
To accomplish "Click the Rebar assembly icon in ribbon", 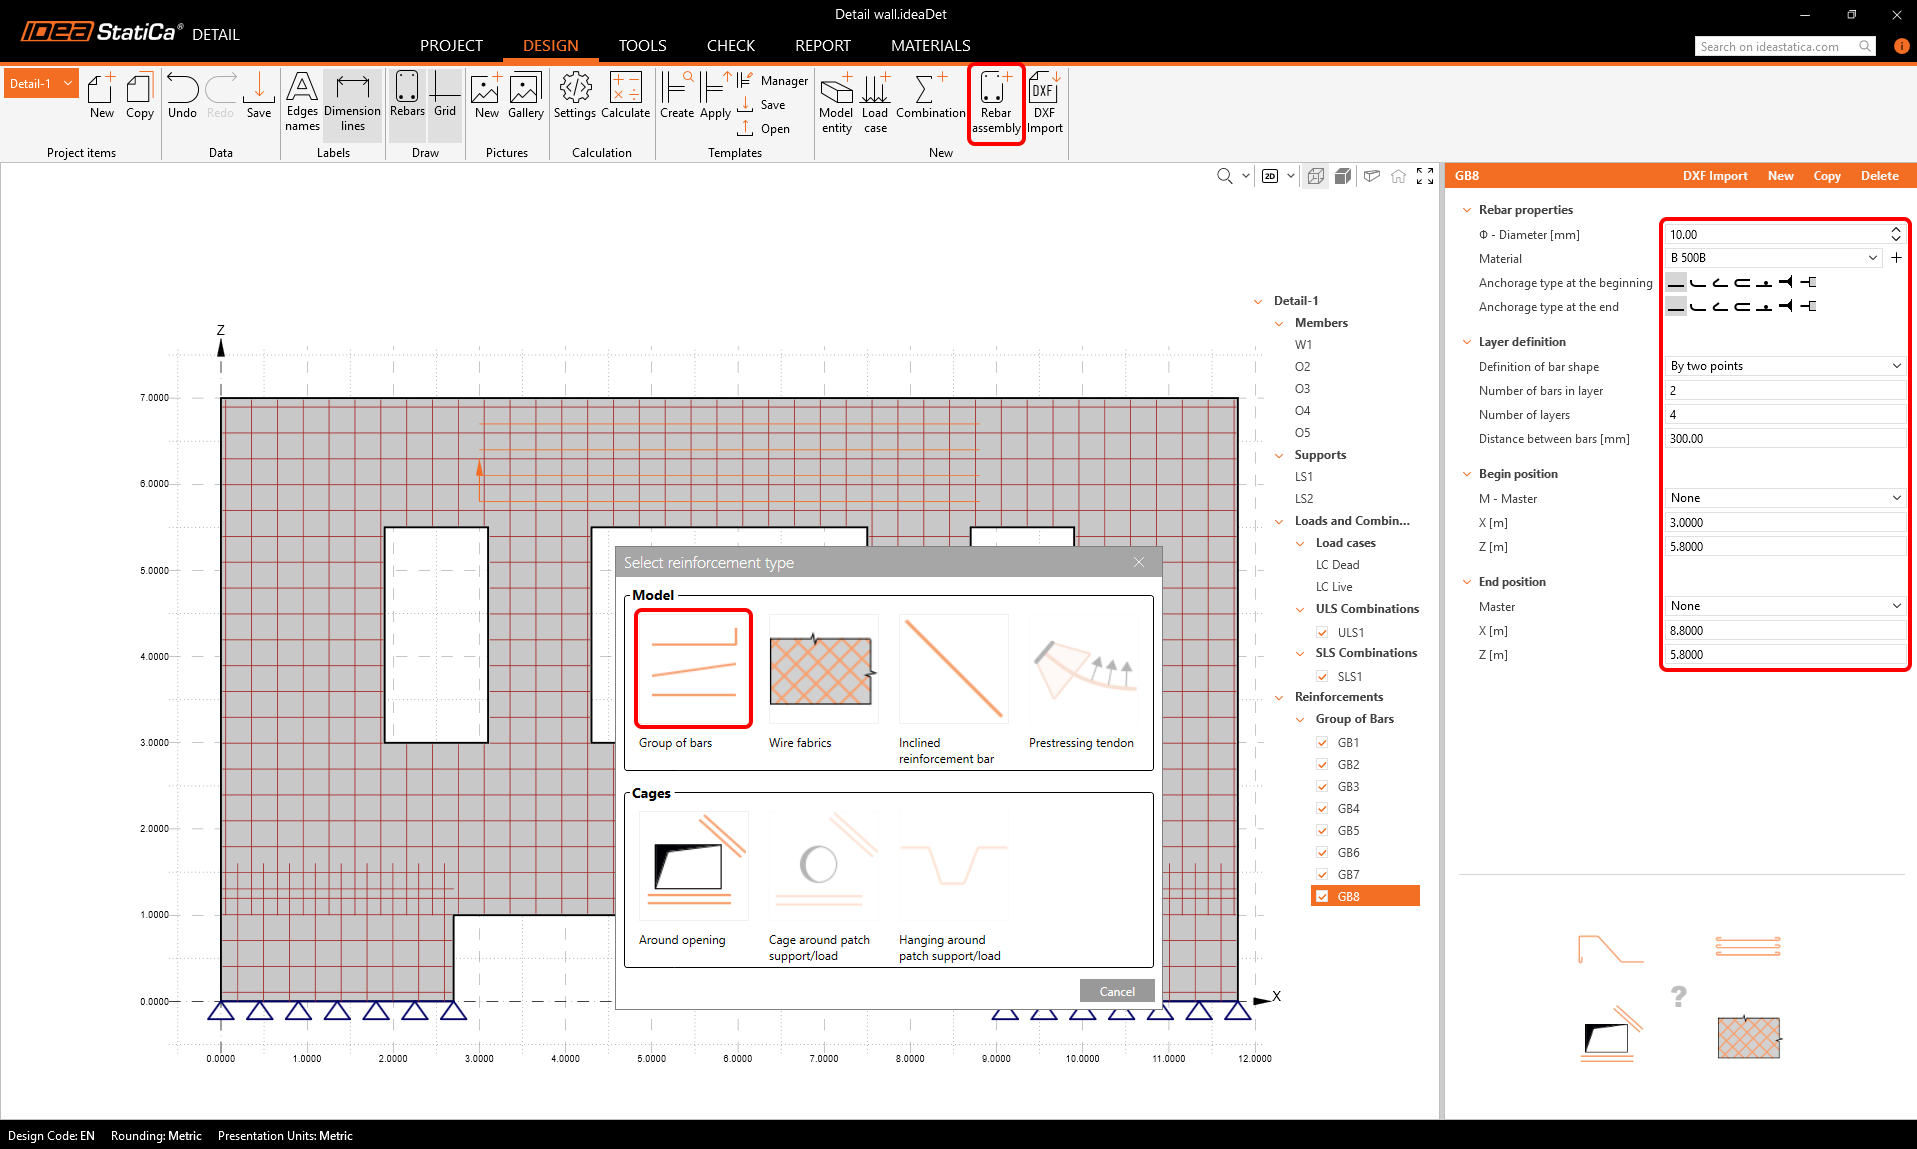I will (995, 103).
